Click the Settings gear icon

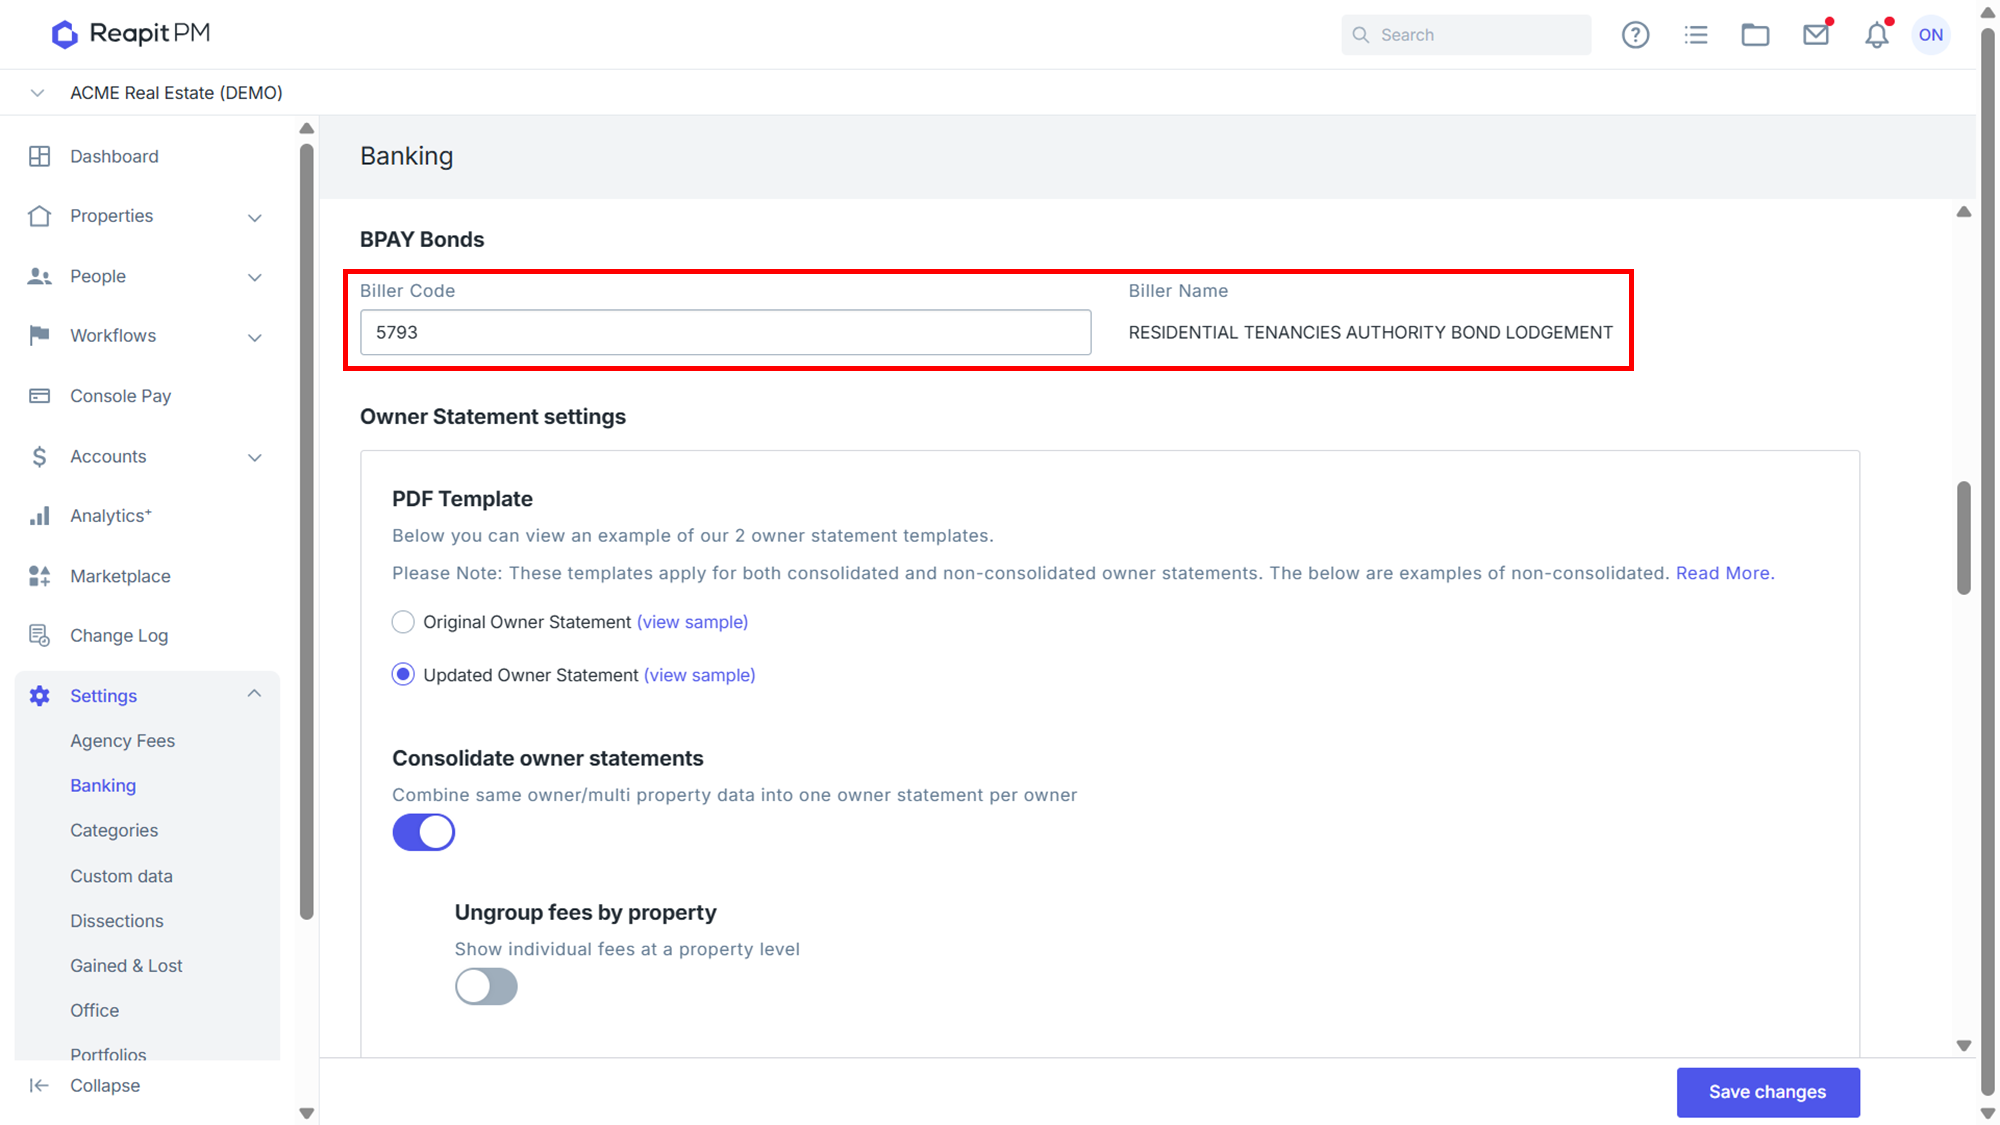click(x=40, y=696)
